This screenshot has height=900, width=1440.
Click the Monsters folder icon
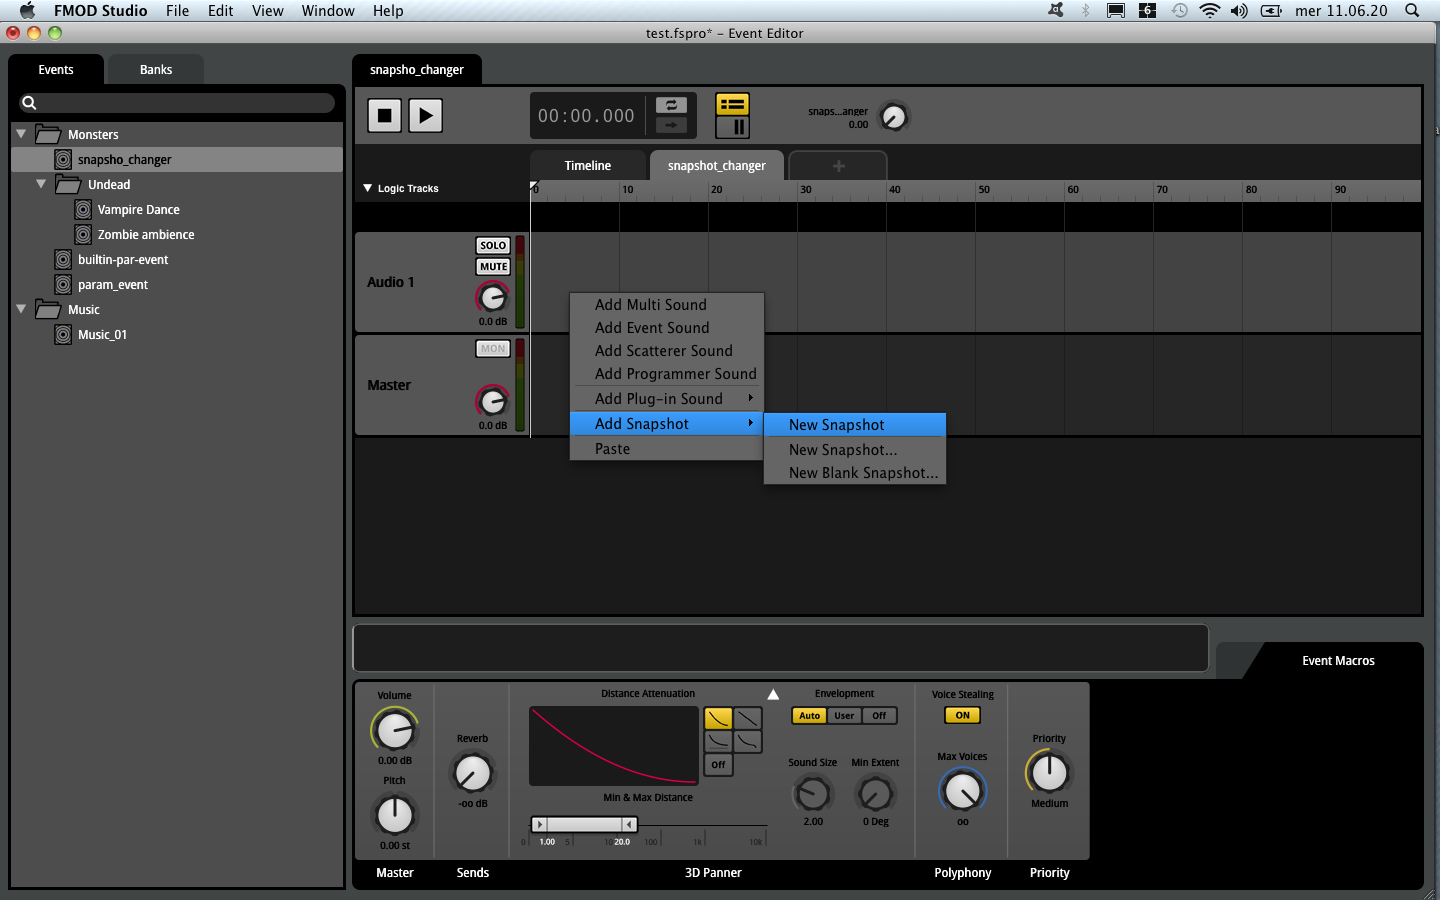[48, 134]
